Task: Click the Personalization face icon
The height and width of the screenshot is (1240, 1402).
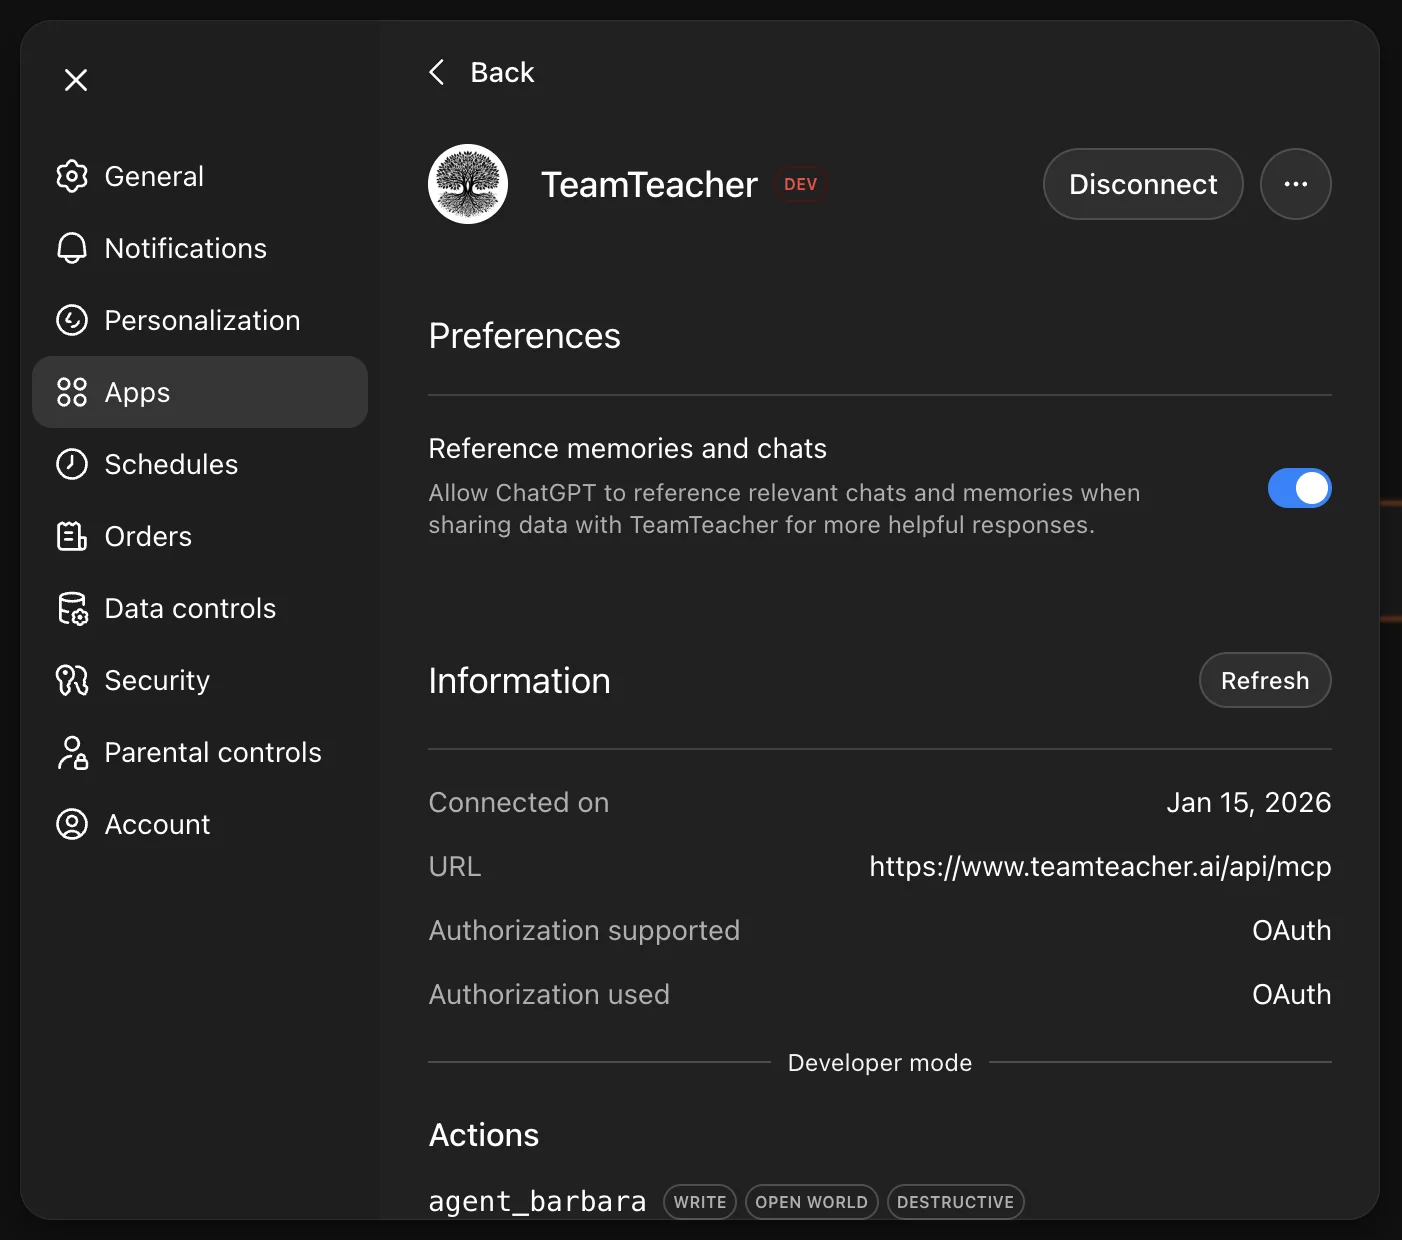Action: coord(71,320)
